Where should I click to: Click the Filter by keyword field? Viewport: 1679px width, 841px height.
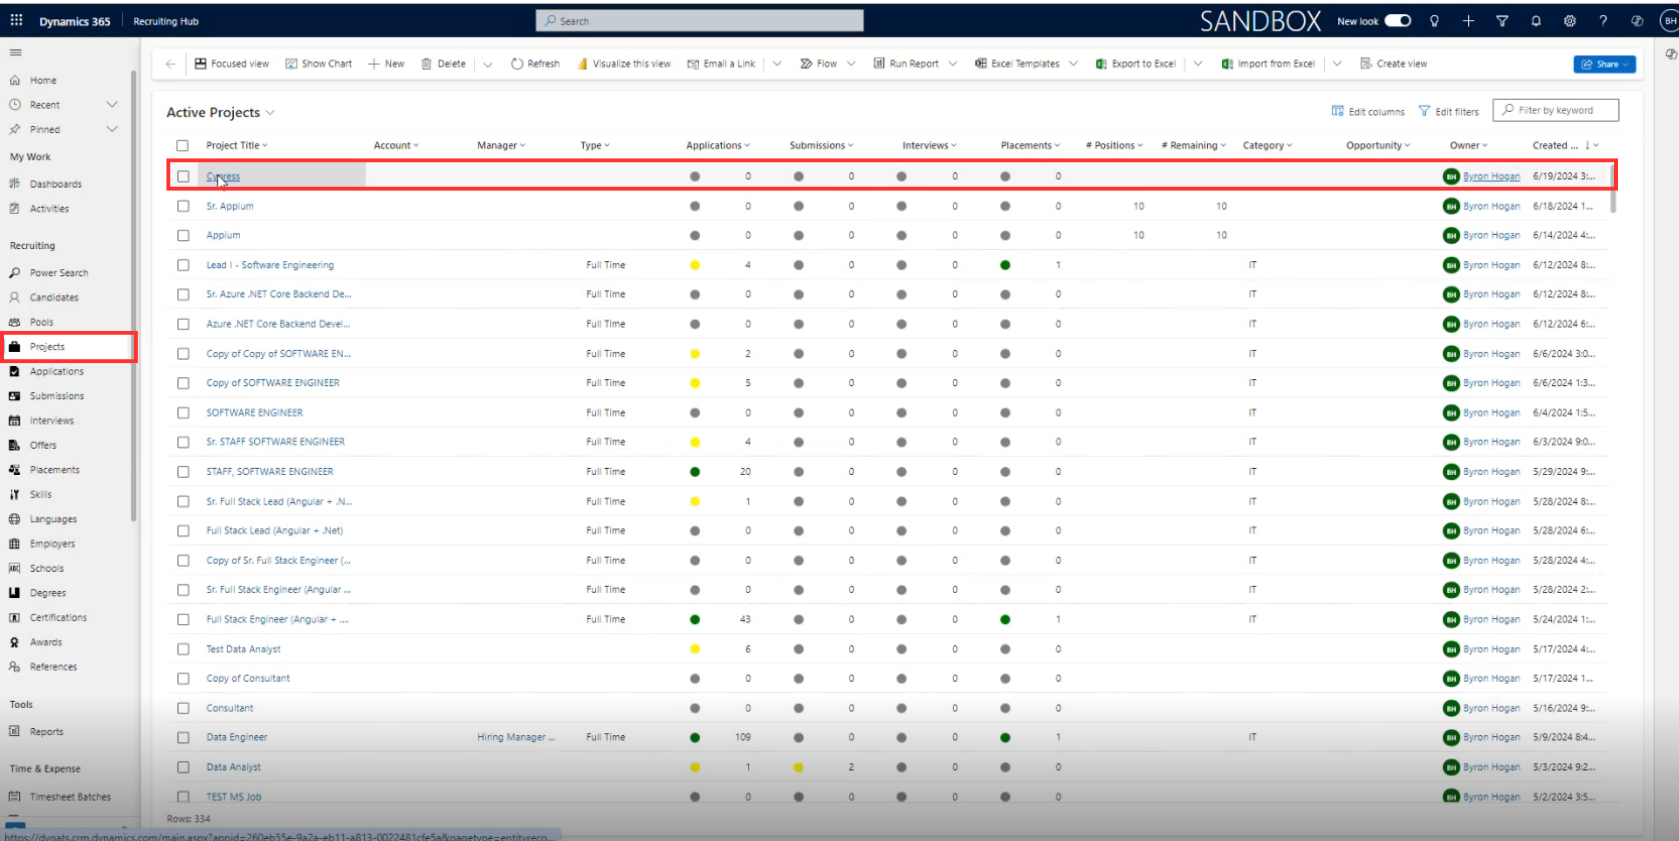click(1555, 111)
